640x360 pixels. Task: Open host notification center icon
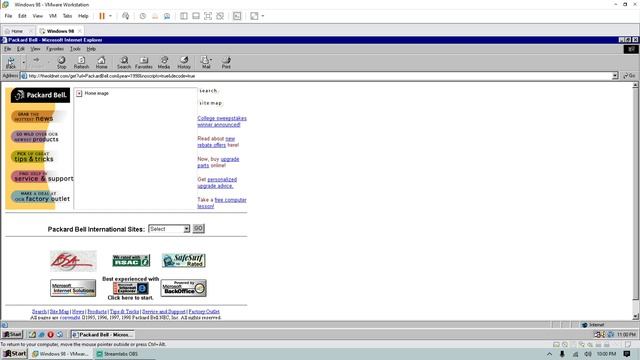(x=627, y=354)
